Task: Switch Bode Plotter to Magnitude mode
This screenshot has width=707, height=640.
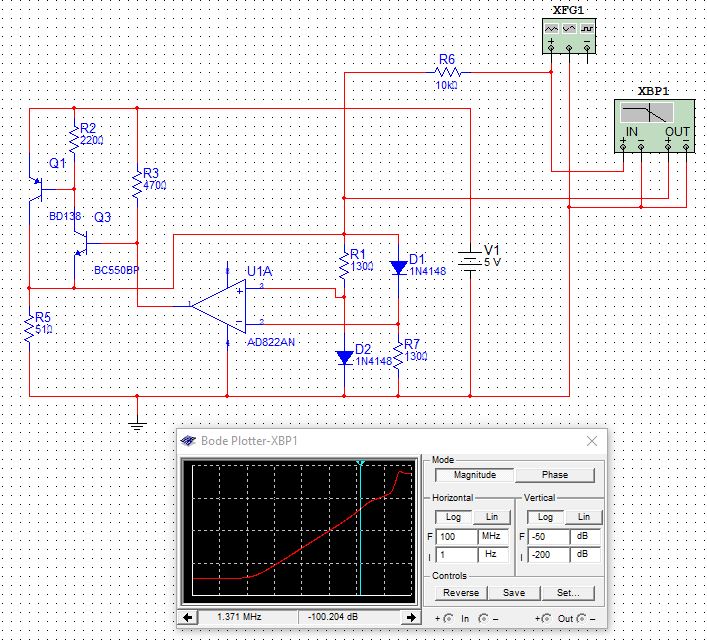Action: pyautogui.click(x=474, y=475)
